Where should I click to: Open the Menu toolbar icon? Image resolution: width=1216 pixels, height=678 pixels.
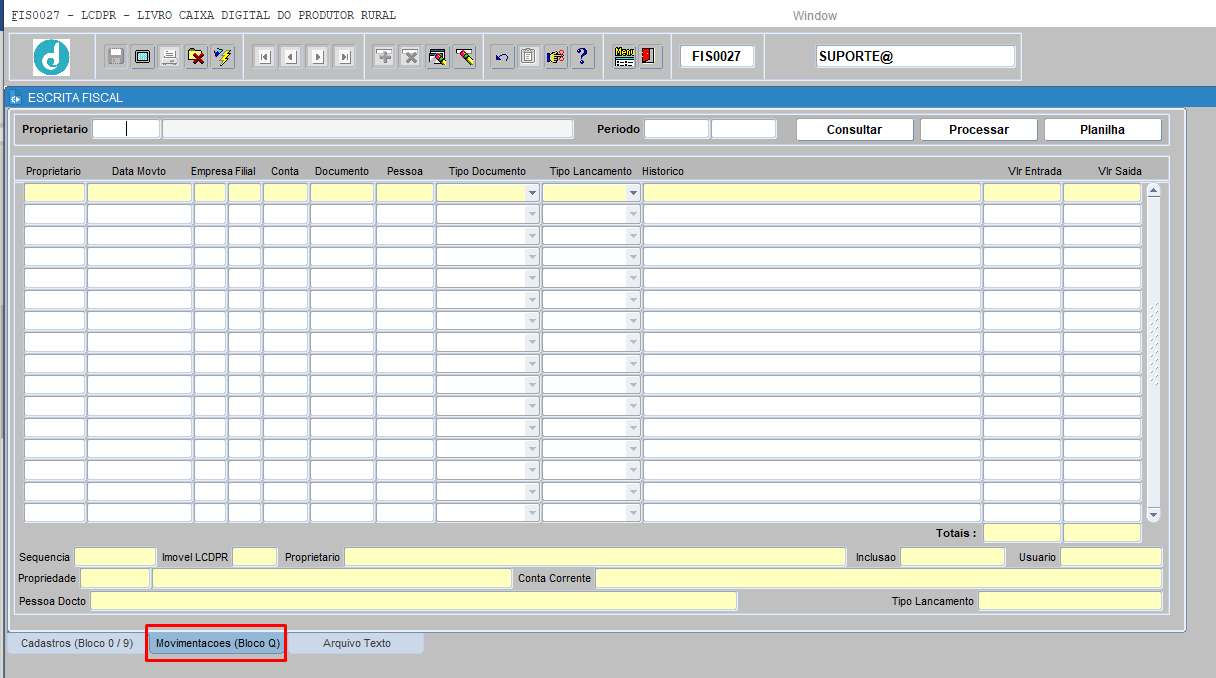(625, 57)
